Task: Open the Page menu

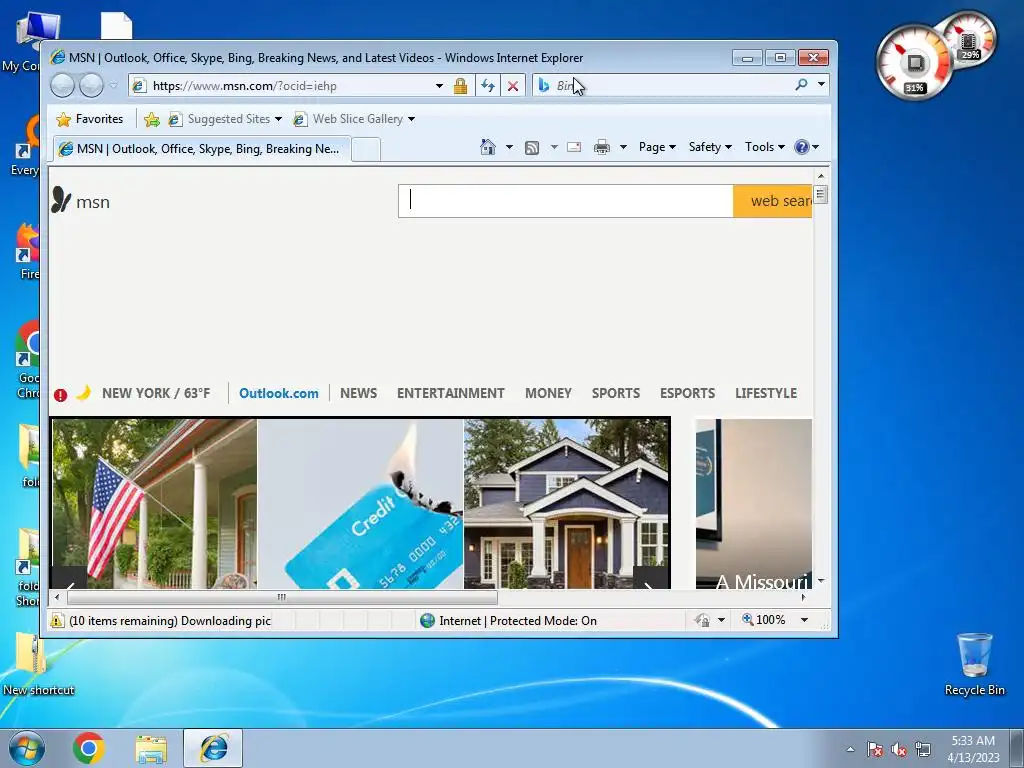Action: pos(657,147)
